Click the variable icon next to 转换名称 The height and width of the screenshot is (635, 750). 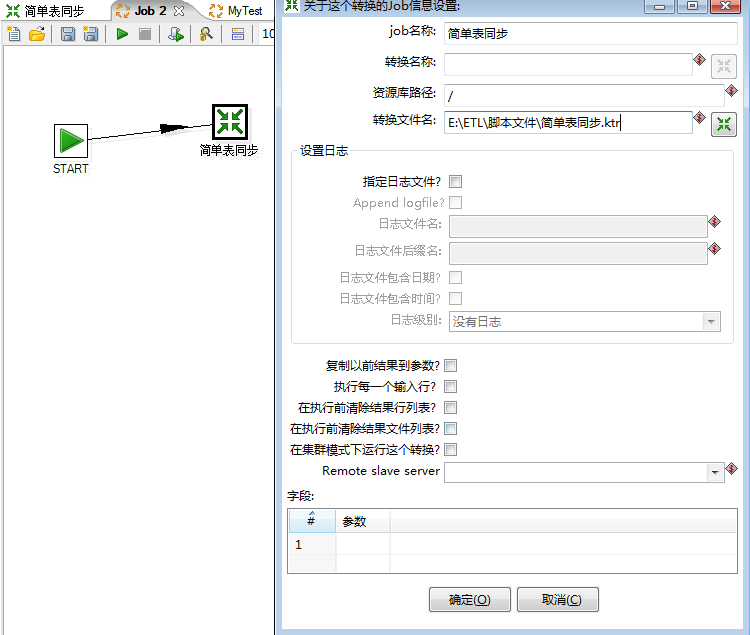pos(699,59)
